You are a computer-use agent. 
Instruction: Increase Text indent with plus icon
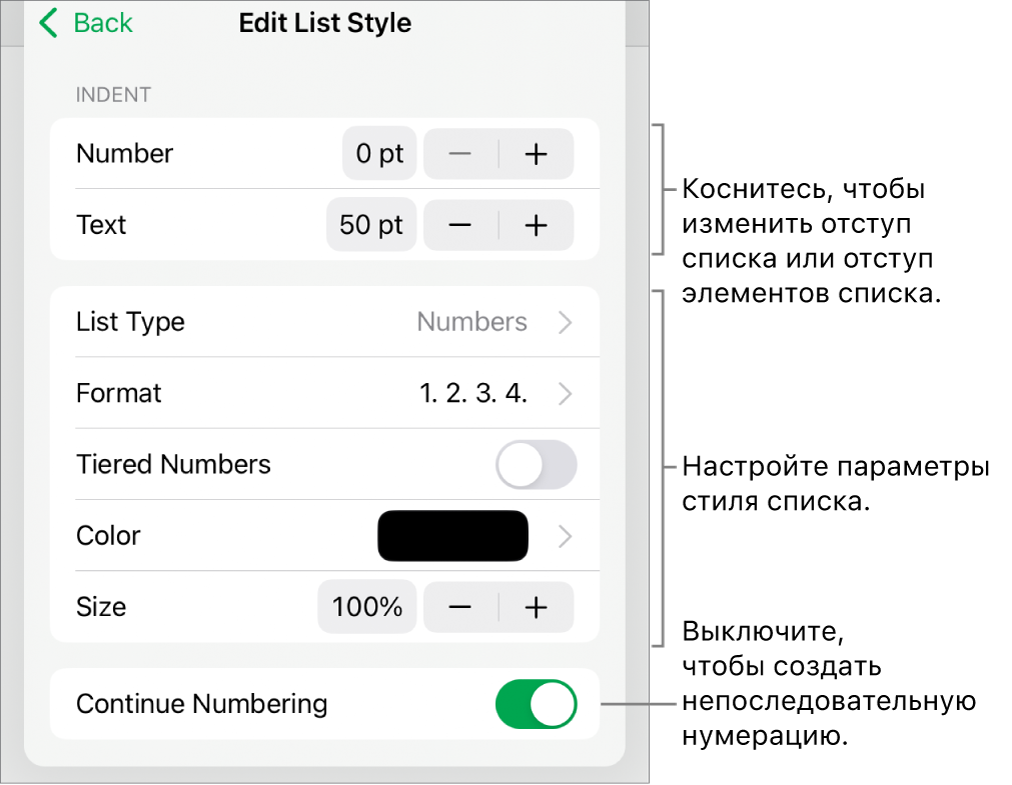(537, 225)
